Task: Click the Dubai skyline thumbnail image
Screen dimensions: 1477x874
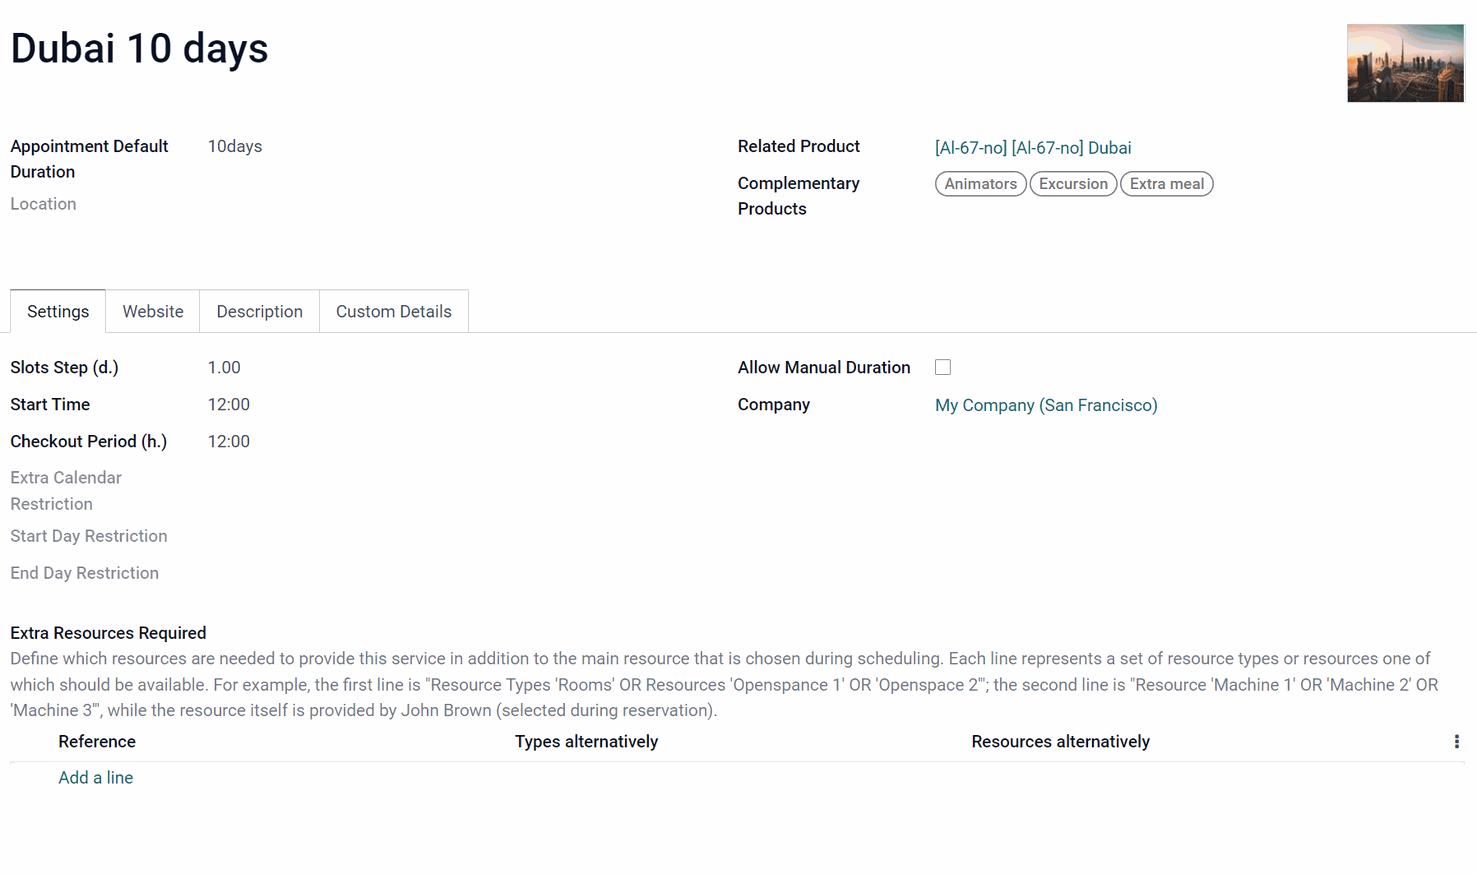Action: [x=1405, y=63]
